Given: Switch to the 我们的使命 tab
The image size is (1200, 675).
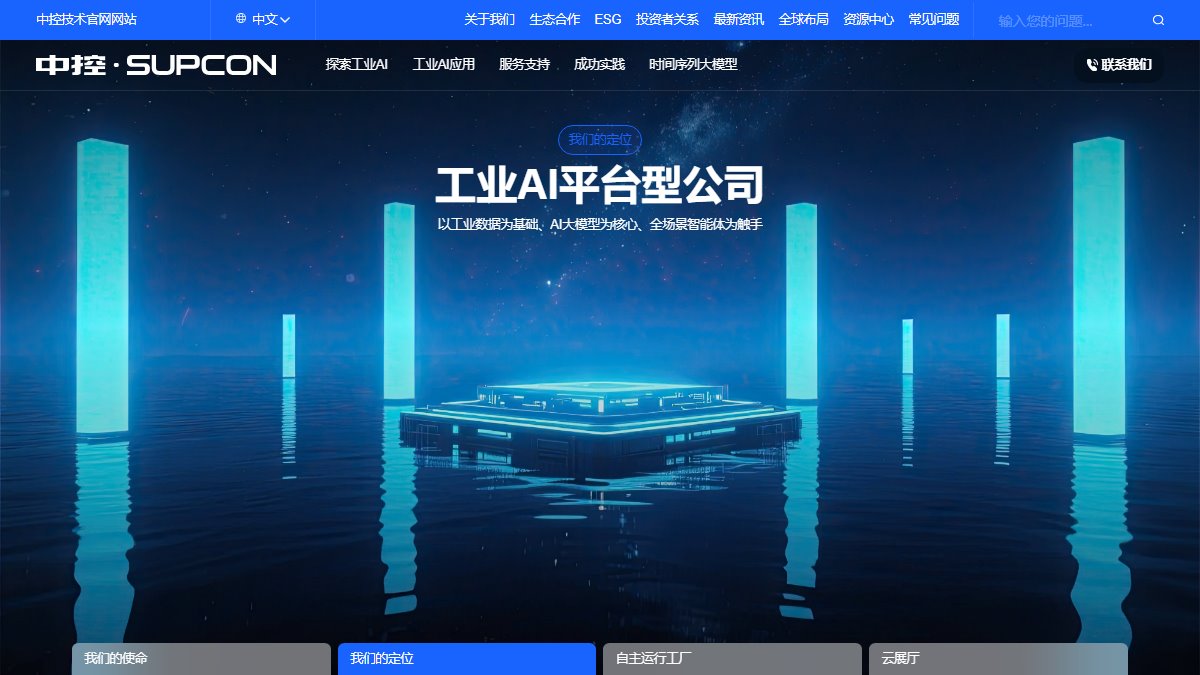Looking at the screenshot, I should tap(201, 659).
